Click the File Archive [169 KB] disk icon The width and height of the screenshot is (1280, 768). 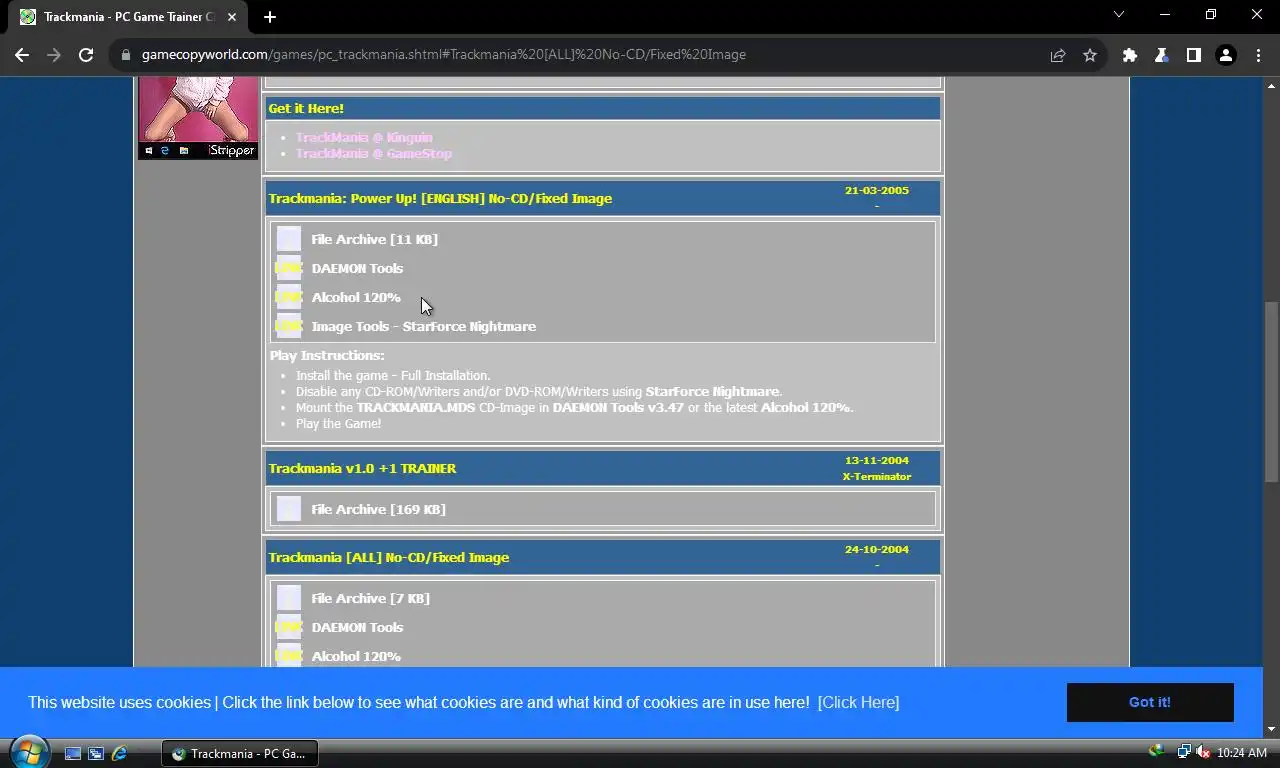[x=288, y=509]
